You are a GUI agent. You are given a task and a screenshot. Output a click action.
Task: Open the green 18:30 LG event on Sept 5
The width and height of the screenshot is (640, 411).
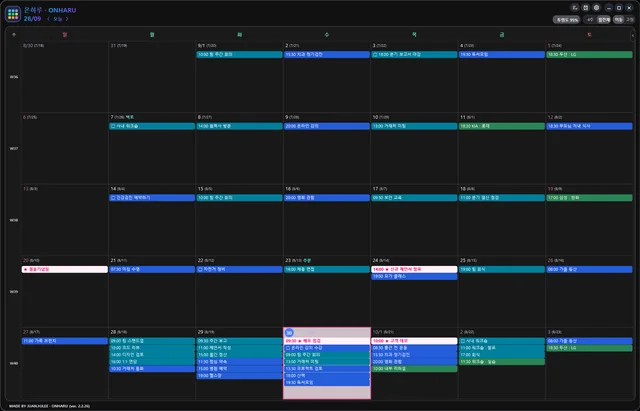tap(589, 55)
